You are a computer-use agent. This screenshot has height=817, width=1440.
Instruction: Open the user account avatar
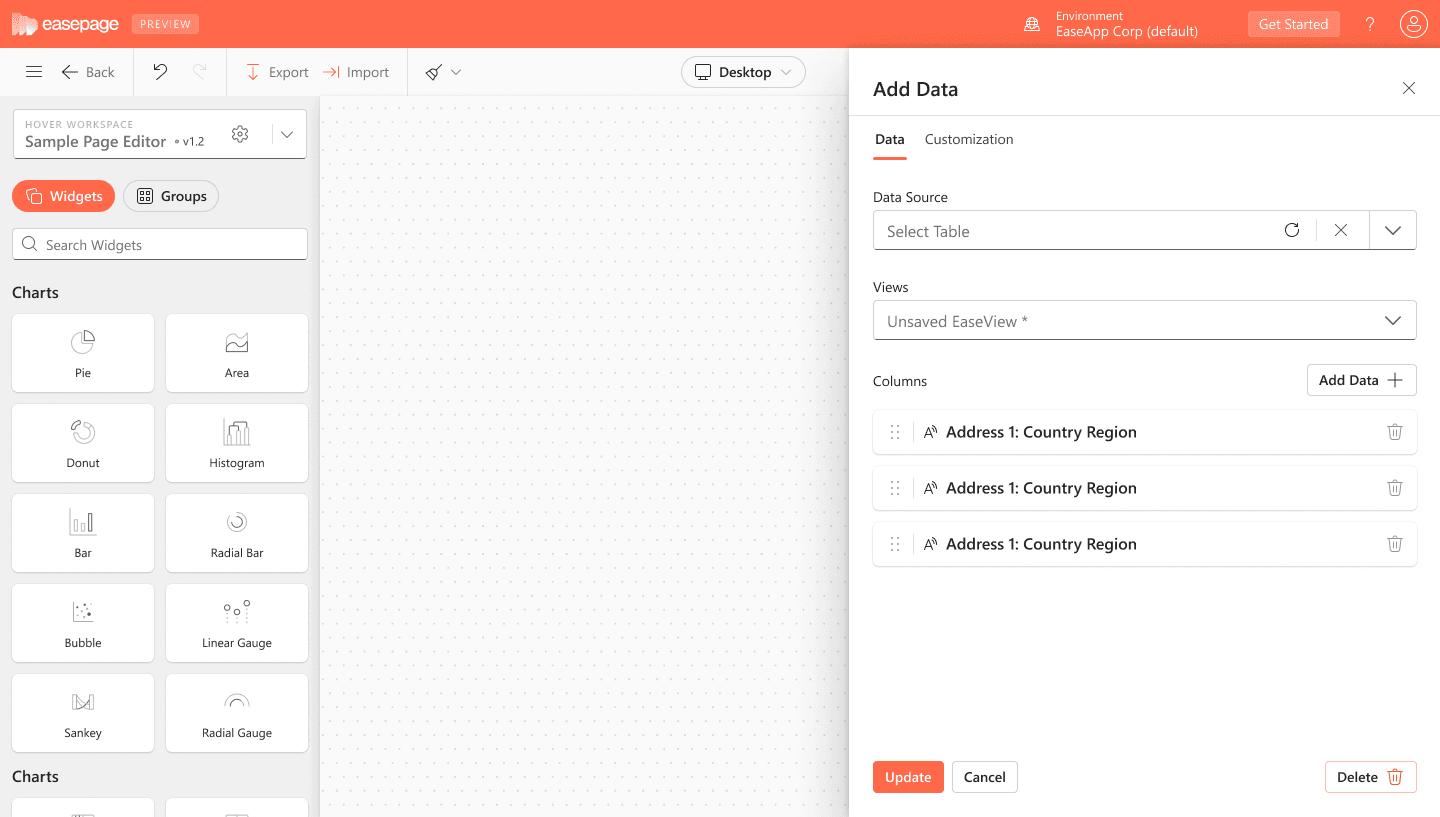pos(1413,24)
